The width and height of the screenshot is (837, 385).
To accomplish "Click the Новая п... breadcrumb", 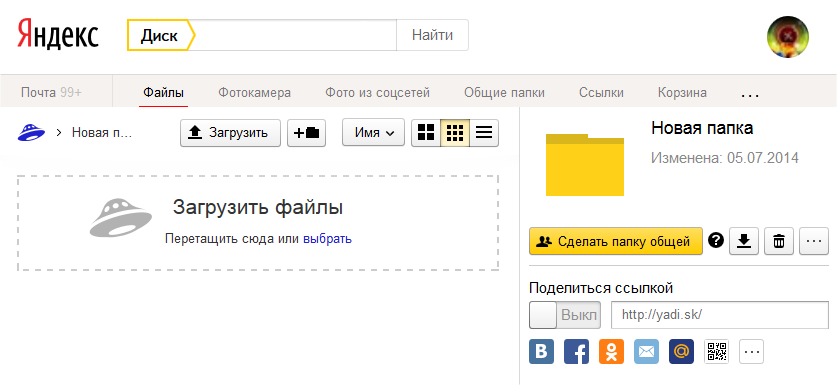I will point(102,132).
